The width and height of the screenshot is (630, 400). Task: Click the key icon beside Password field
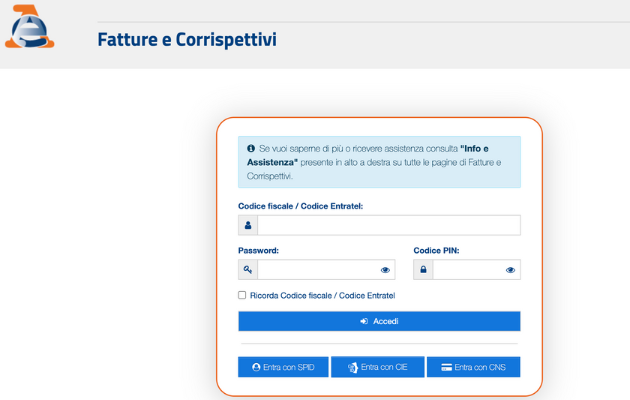[248, 270]
